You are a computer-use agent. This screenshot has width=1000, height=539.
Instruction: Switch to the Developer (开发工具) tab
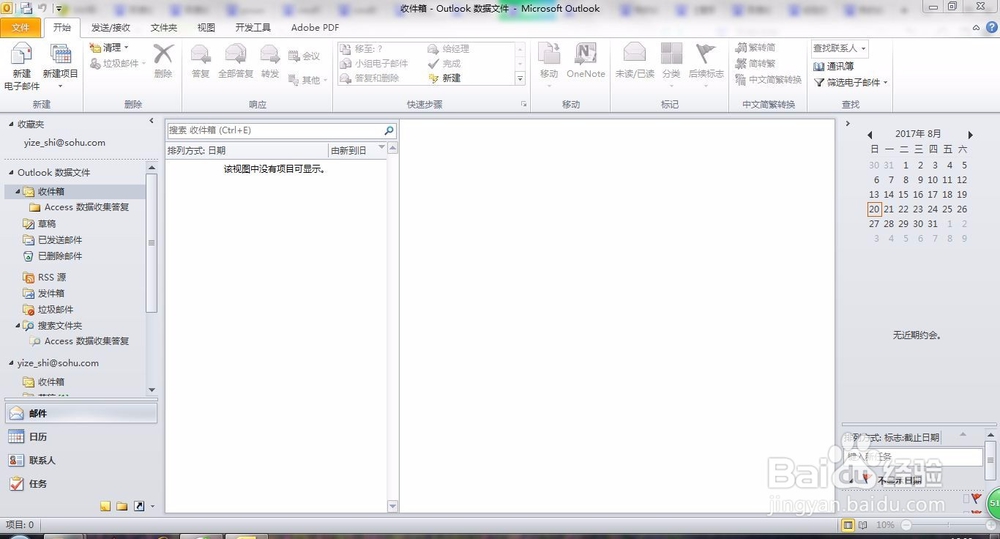coord(253,27)
